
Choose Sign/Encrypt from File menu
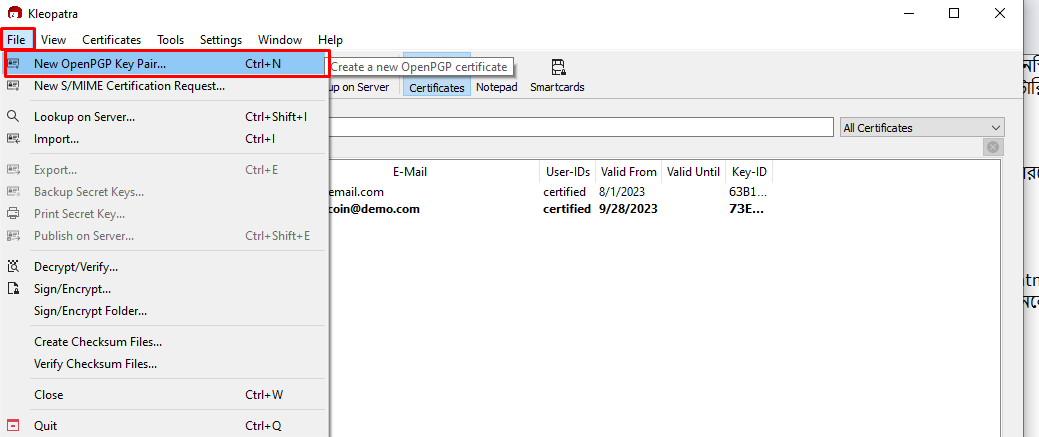pyautogui.click(x=165, y=288)
